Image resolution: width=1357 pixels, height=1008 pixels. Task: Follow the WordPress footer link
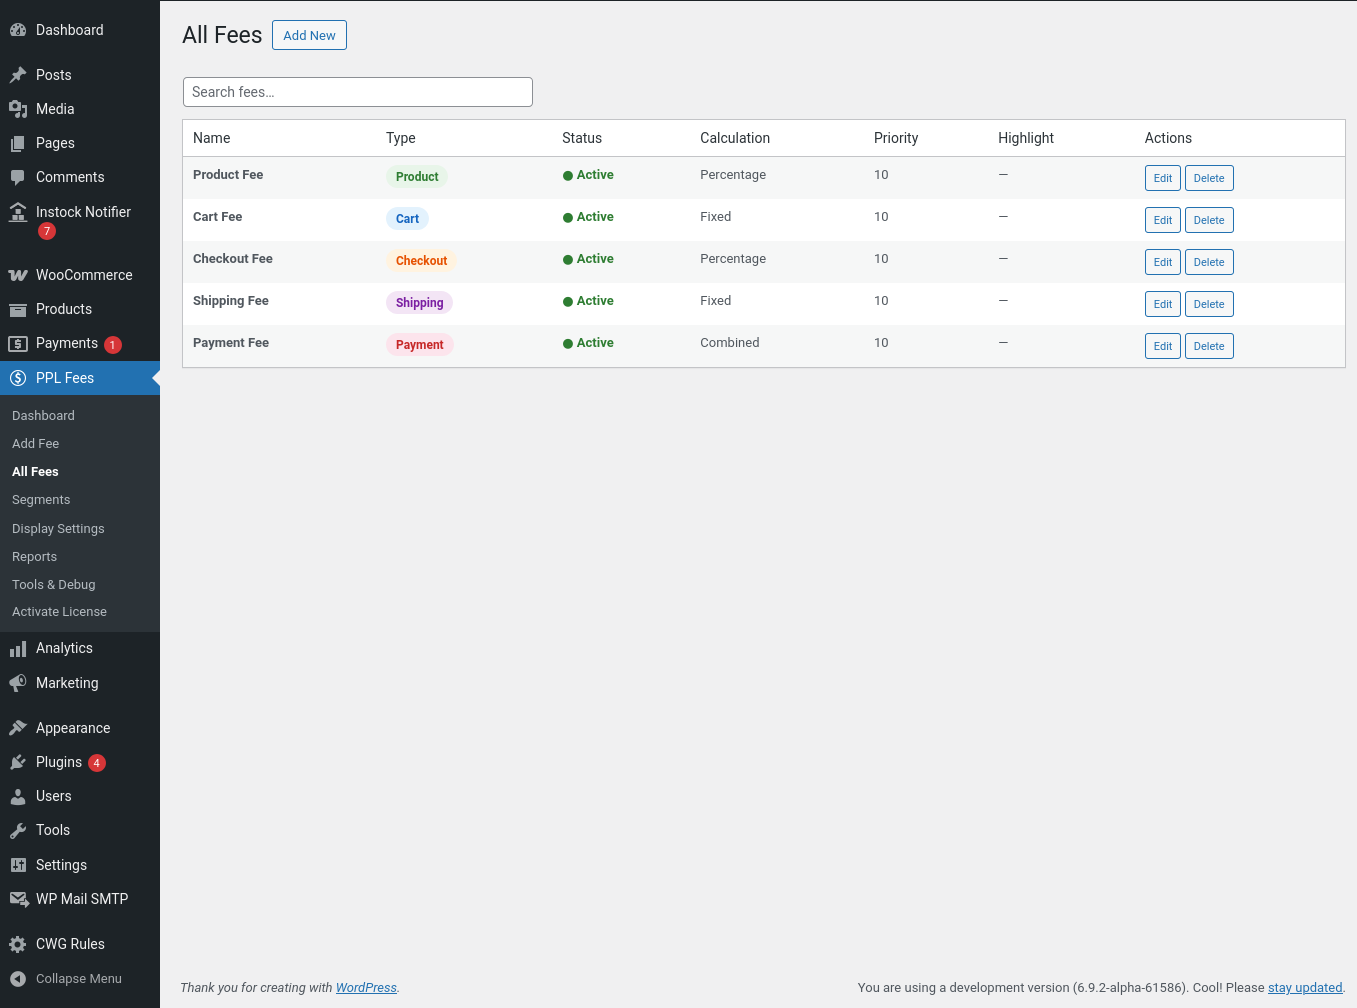tap(366, 988)
